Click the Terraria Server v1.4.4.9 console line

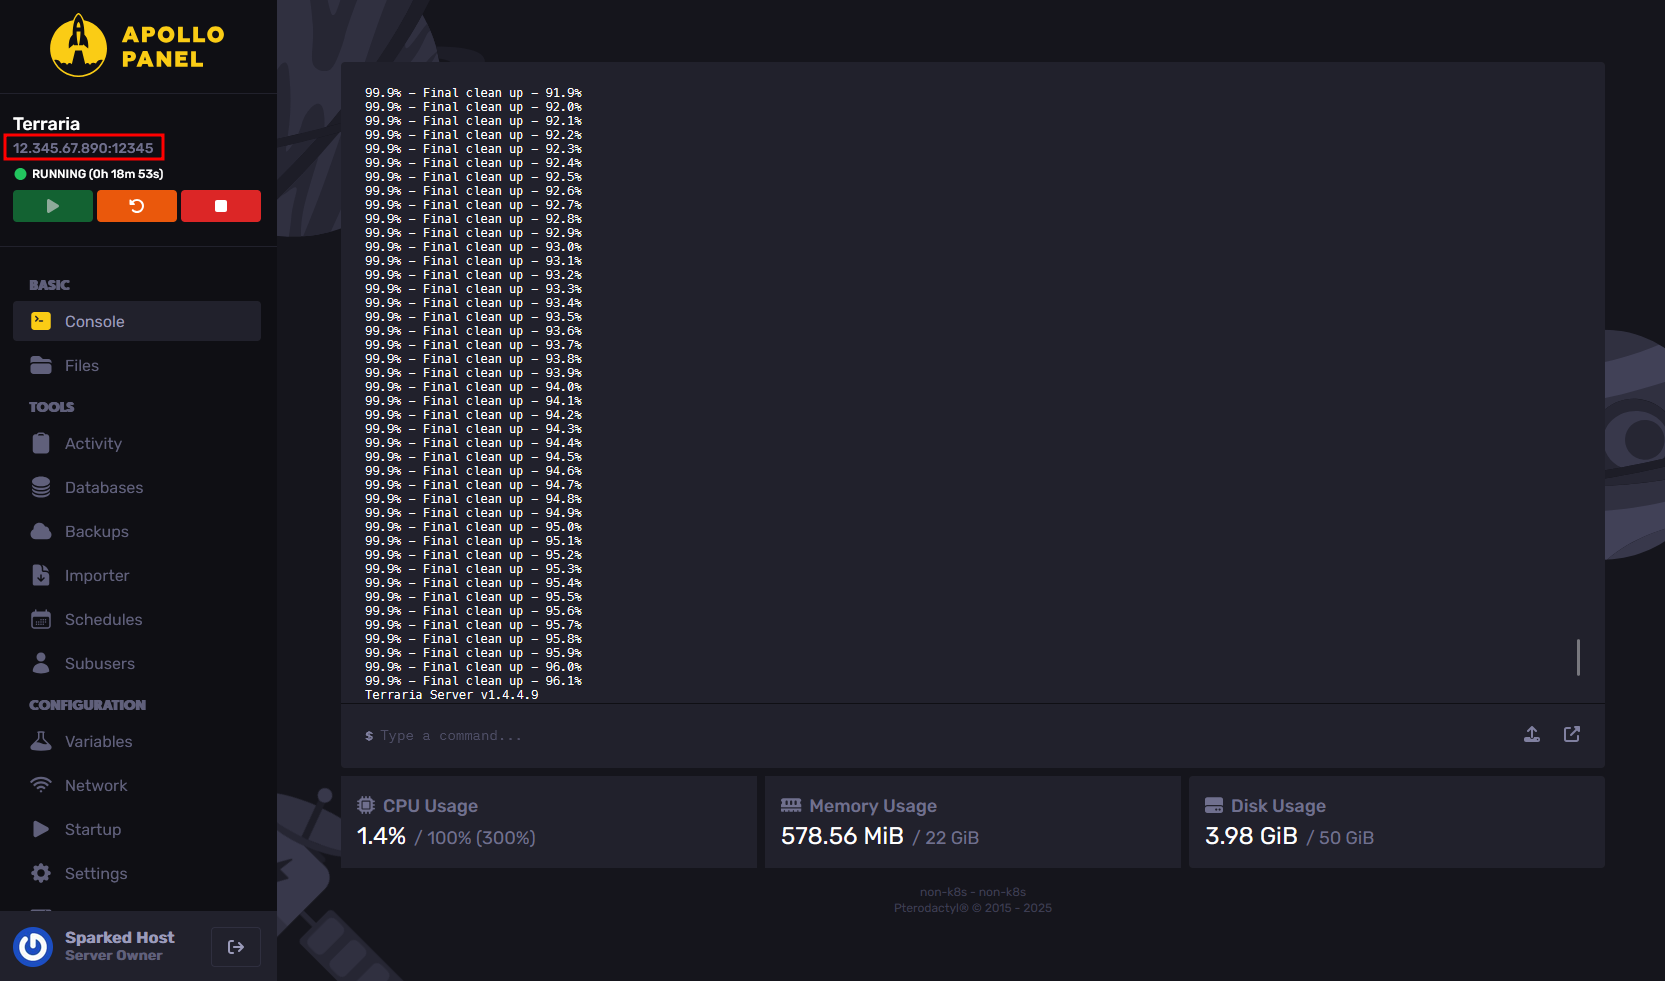point(452,695)
